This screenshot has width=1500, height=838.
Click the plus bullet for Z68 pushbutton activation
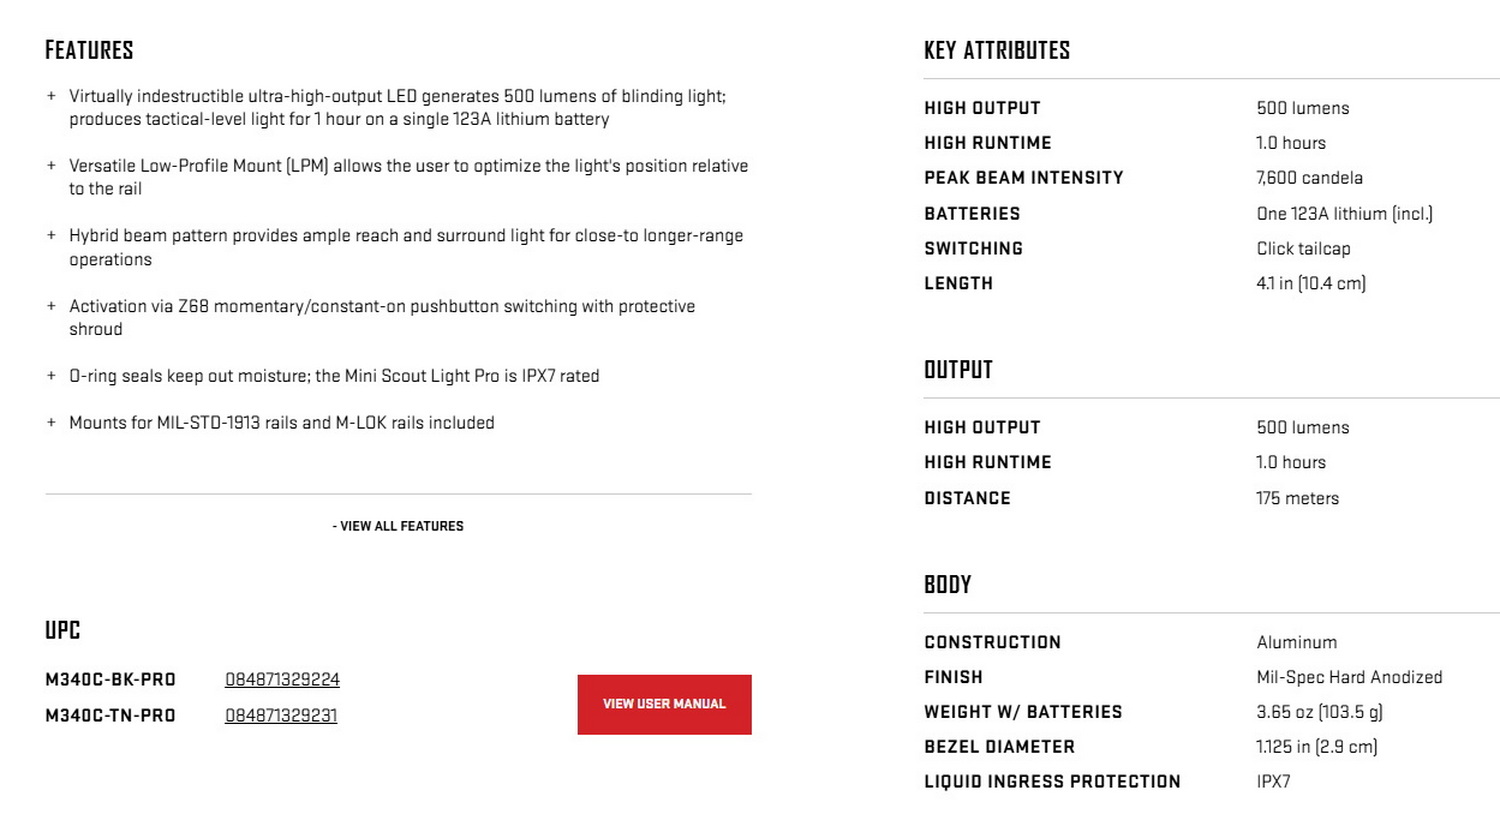pyautogui.click(x=51, y=306)
